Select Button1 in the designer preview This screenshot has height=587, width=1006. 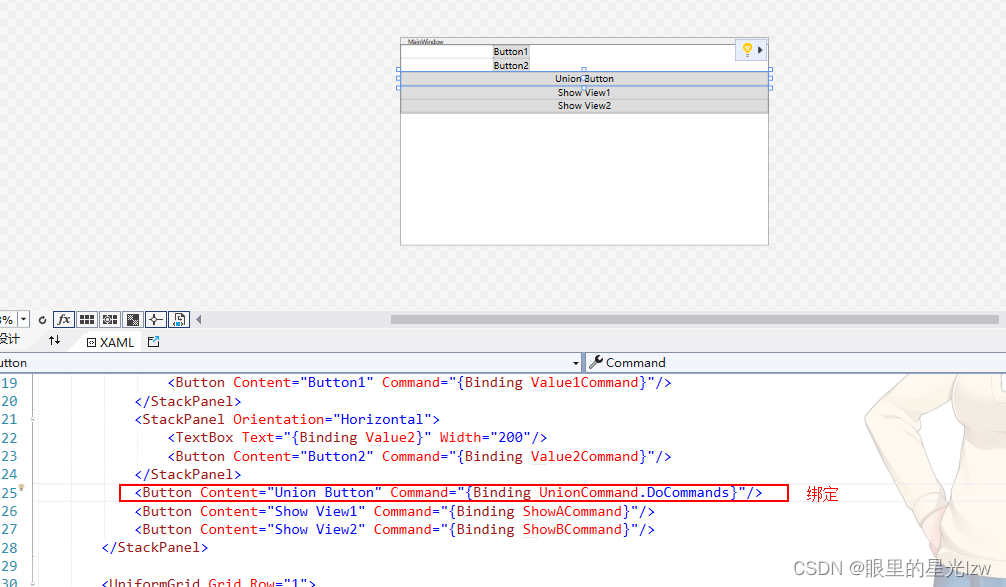511,51
